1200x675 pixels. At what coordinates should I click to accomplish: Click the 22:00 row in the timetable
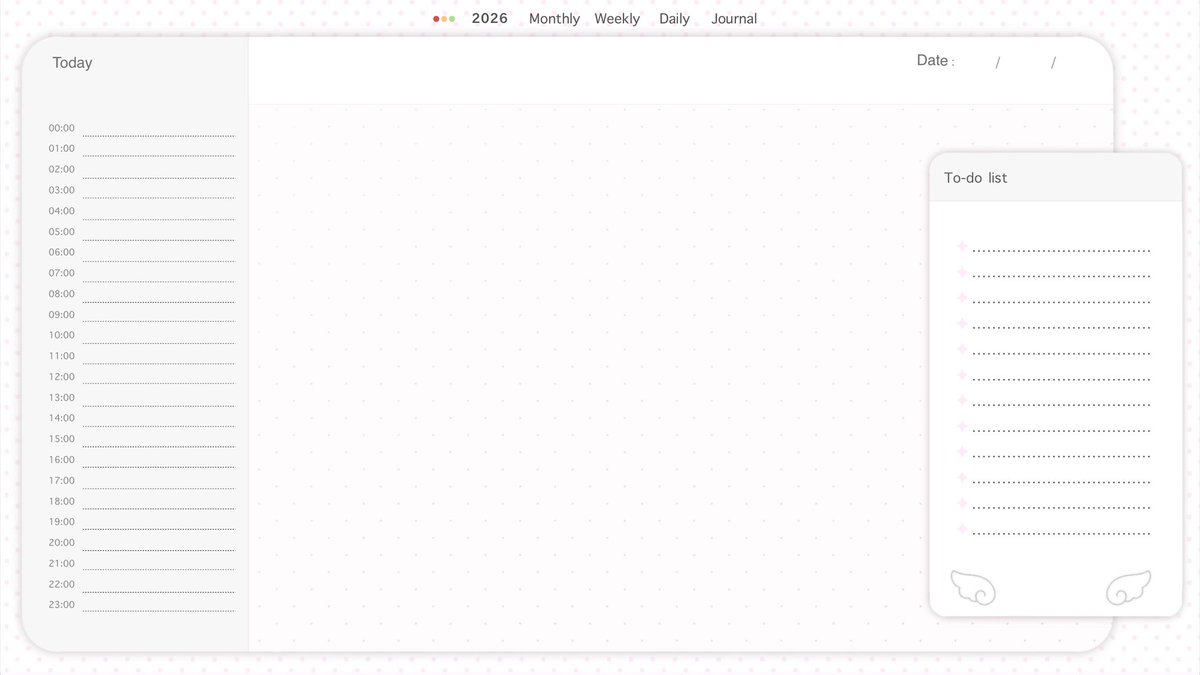point(141,585)
